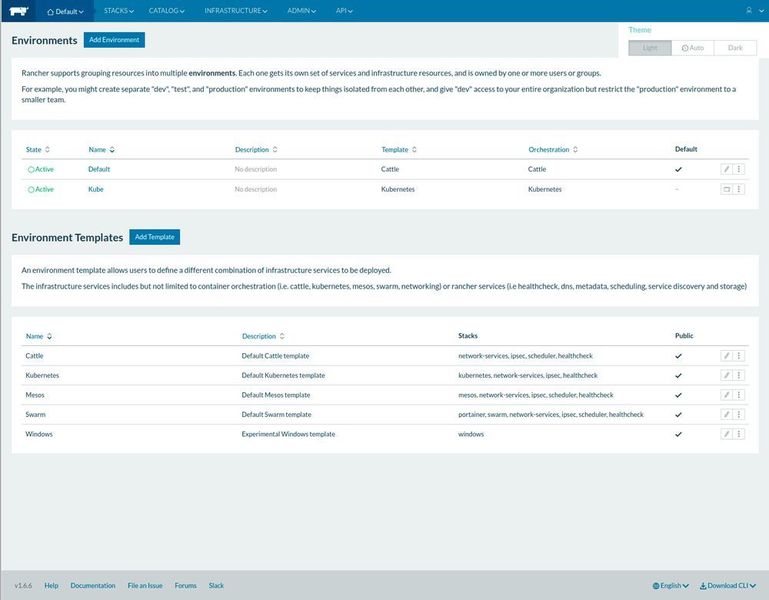Open the Default environment link
Screen dimensions: 769x600
(x=99, y=169)
